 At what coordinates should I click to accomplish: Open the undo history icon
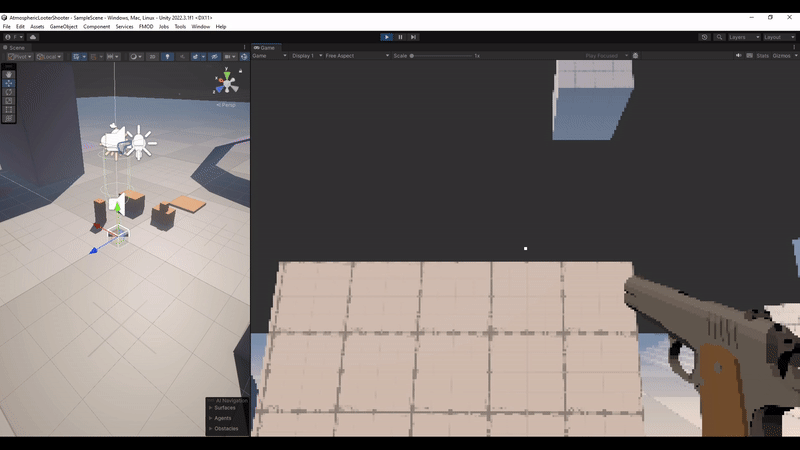coord(705,37)
